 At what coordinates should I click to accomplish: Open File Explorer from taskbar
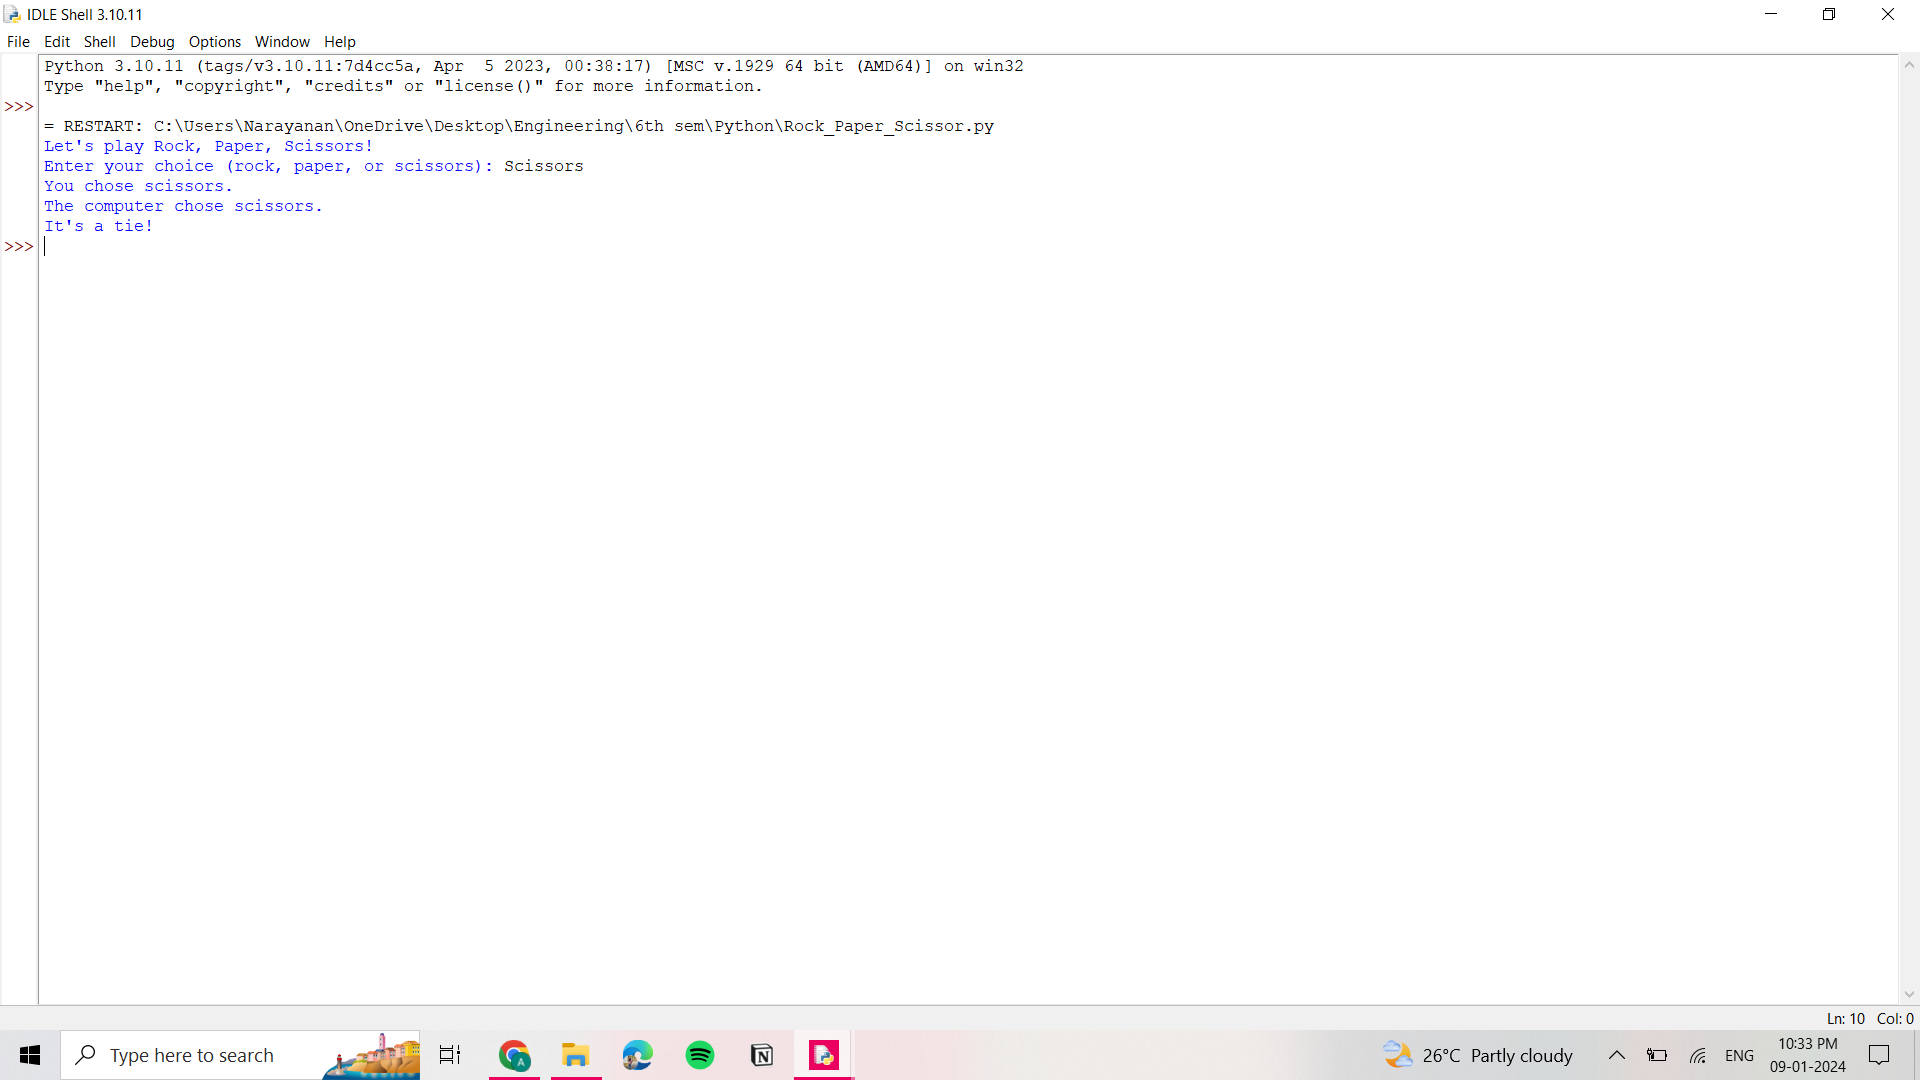(576, 1055)
